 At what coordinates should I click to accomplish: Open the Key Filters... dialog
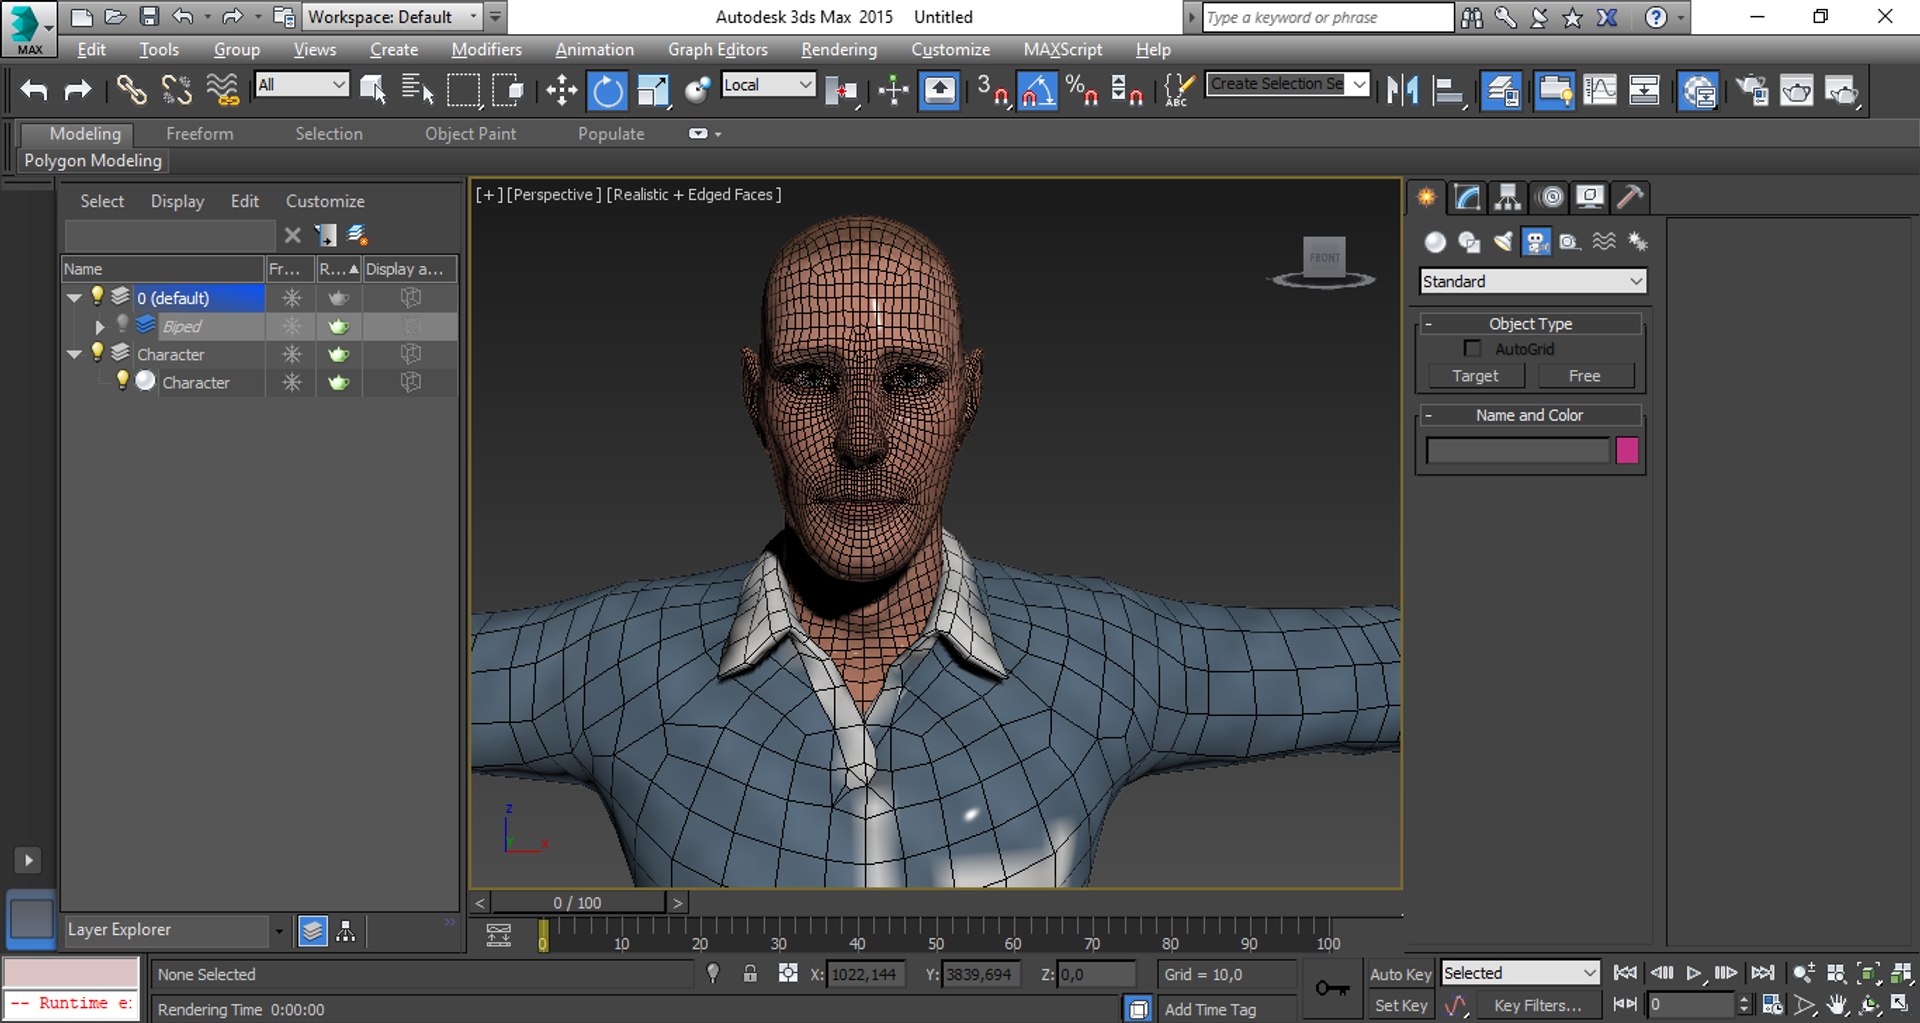pos(1537,1006)
